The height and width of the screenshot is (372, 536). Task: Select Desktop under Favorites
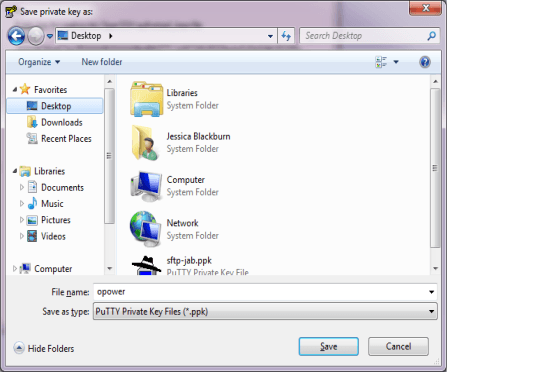pyautogui.click(x=55, y=106)
